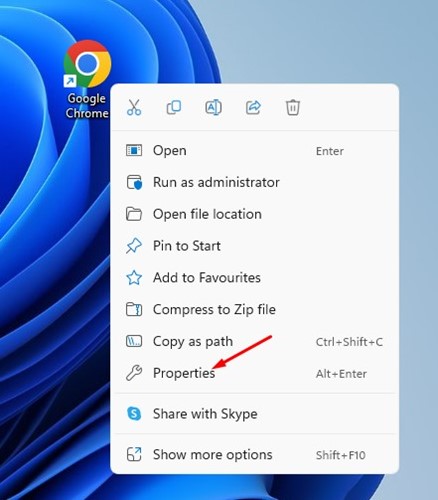
Task: Click the Ctrl+Shift+C shortcut text
Action: click(x=349, y=342)
